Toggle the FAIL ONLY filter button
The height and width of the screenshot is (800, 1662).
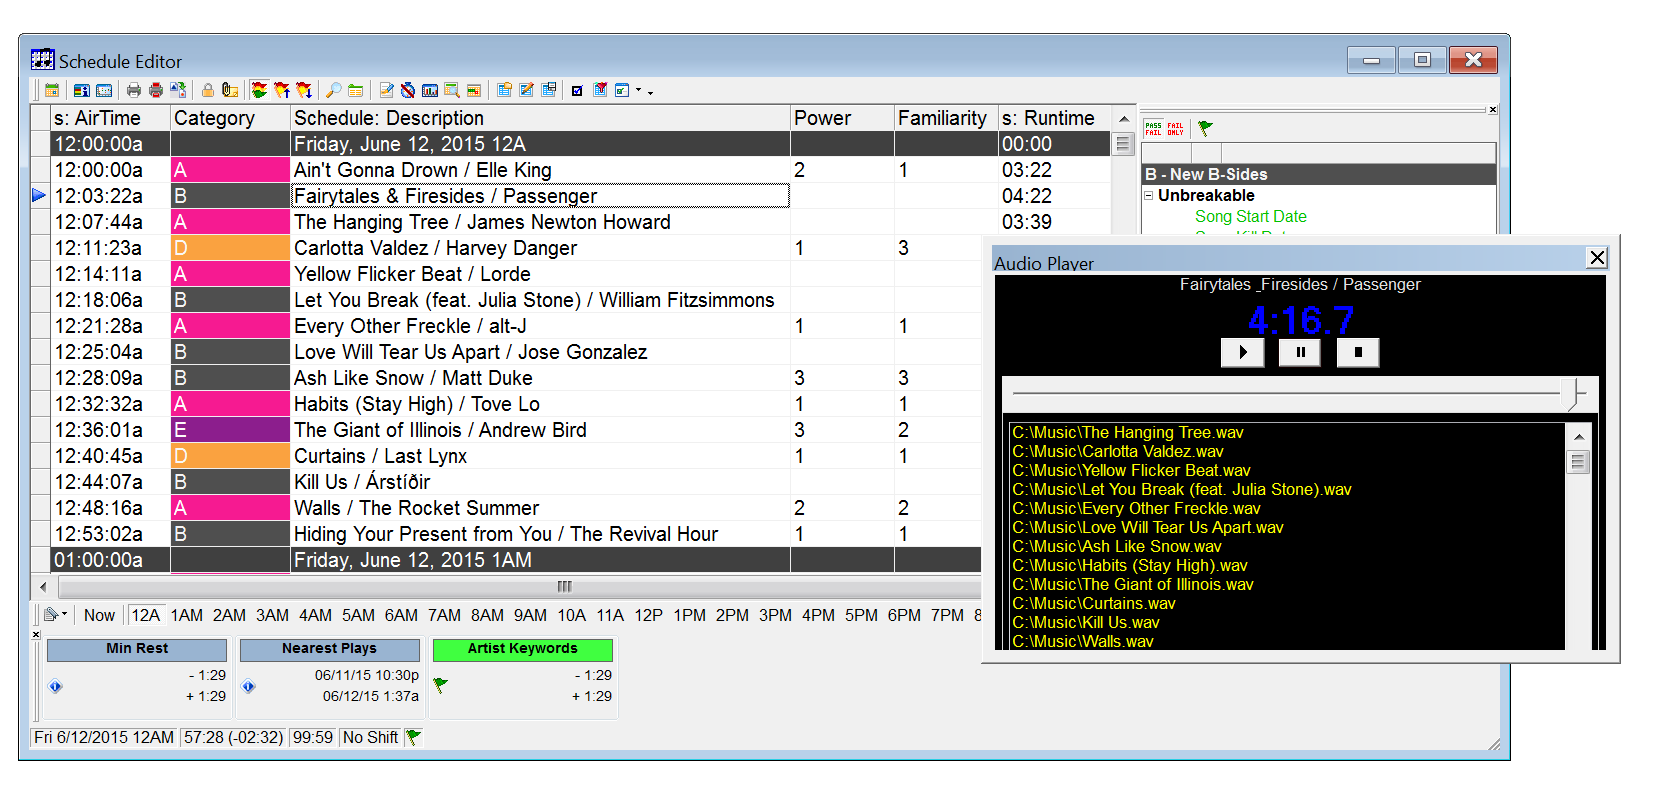(1175, 129)
